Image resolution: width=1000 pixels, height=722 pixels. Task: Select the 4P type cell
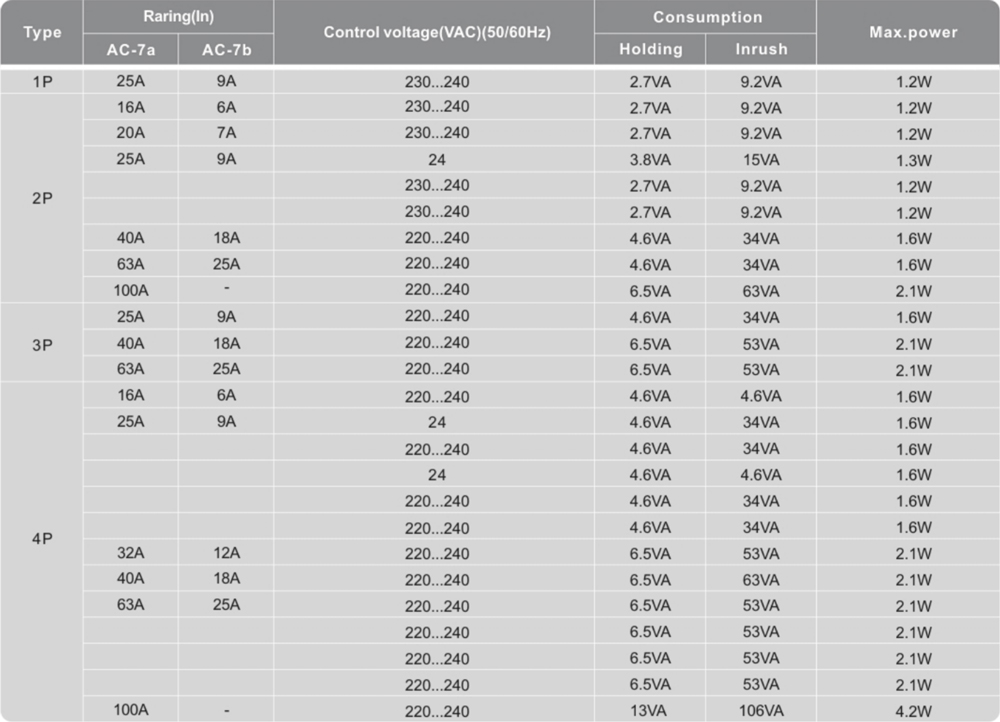(42, 539)
